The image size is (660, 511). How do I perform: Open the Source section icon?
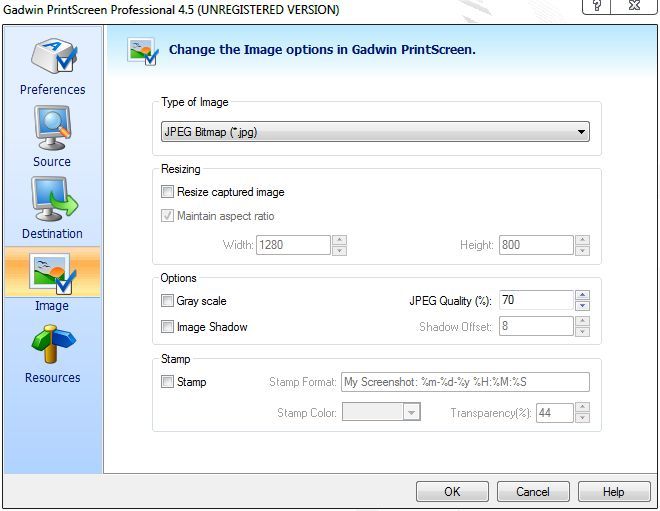tap(52, 128)
